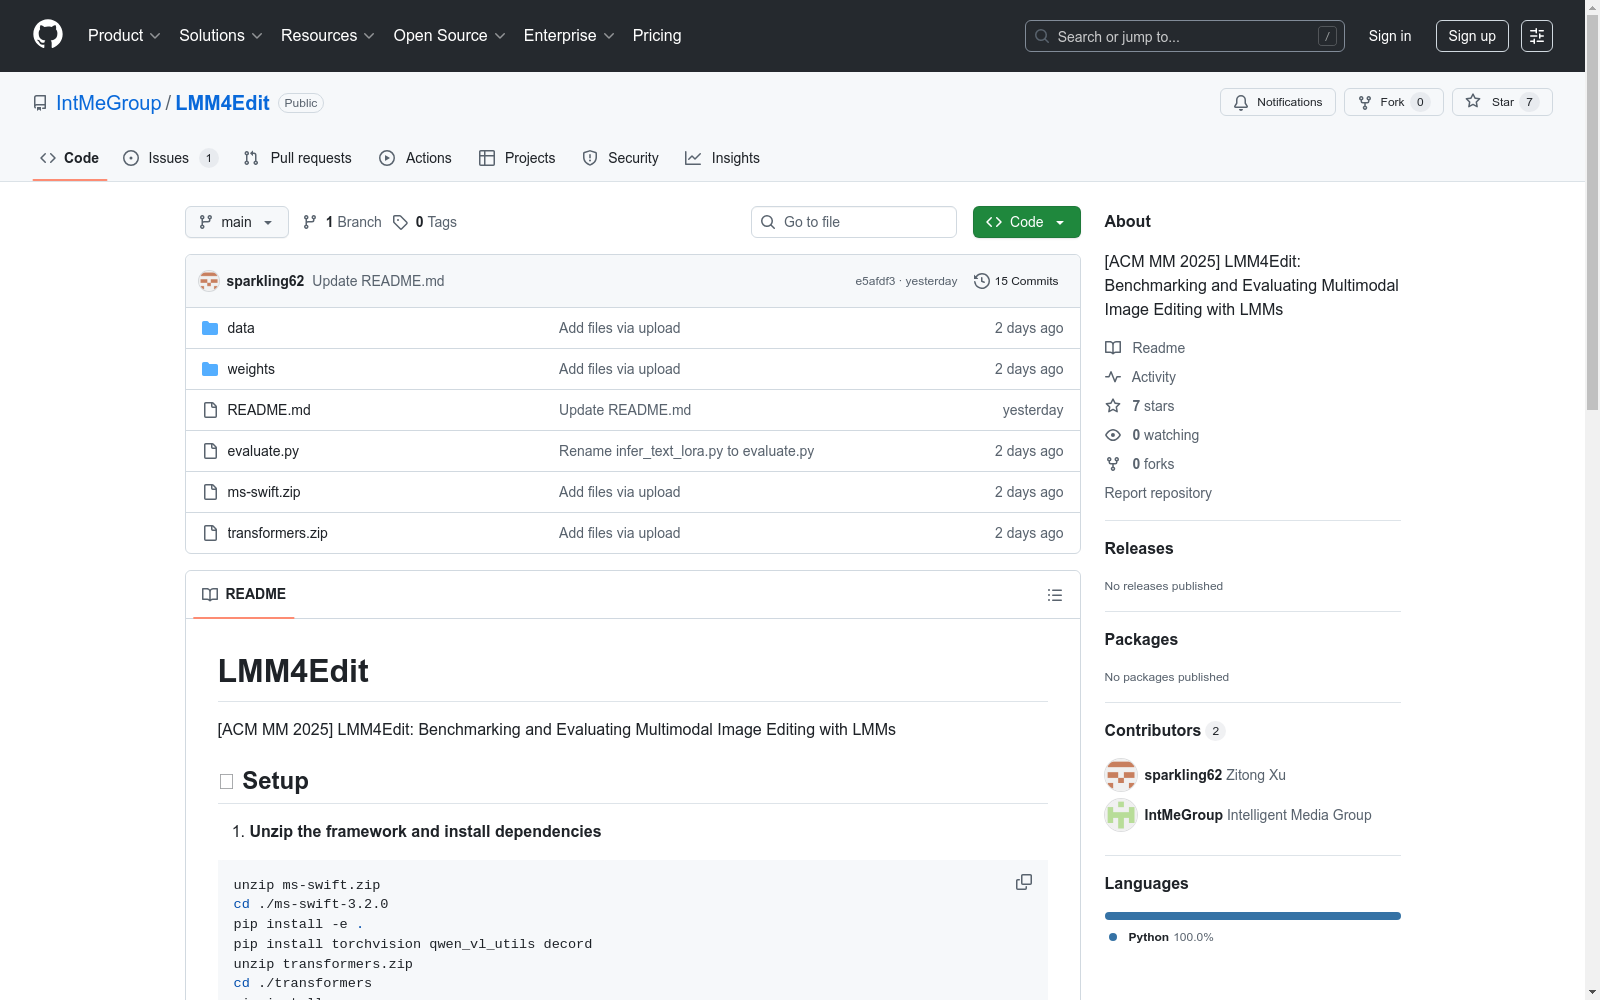This screenshot has height=1000, width=1600.
Task: Star the repository with the star icon
Action: point(1473,101)
